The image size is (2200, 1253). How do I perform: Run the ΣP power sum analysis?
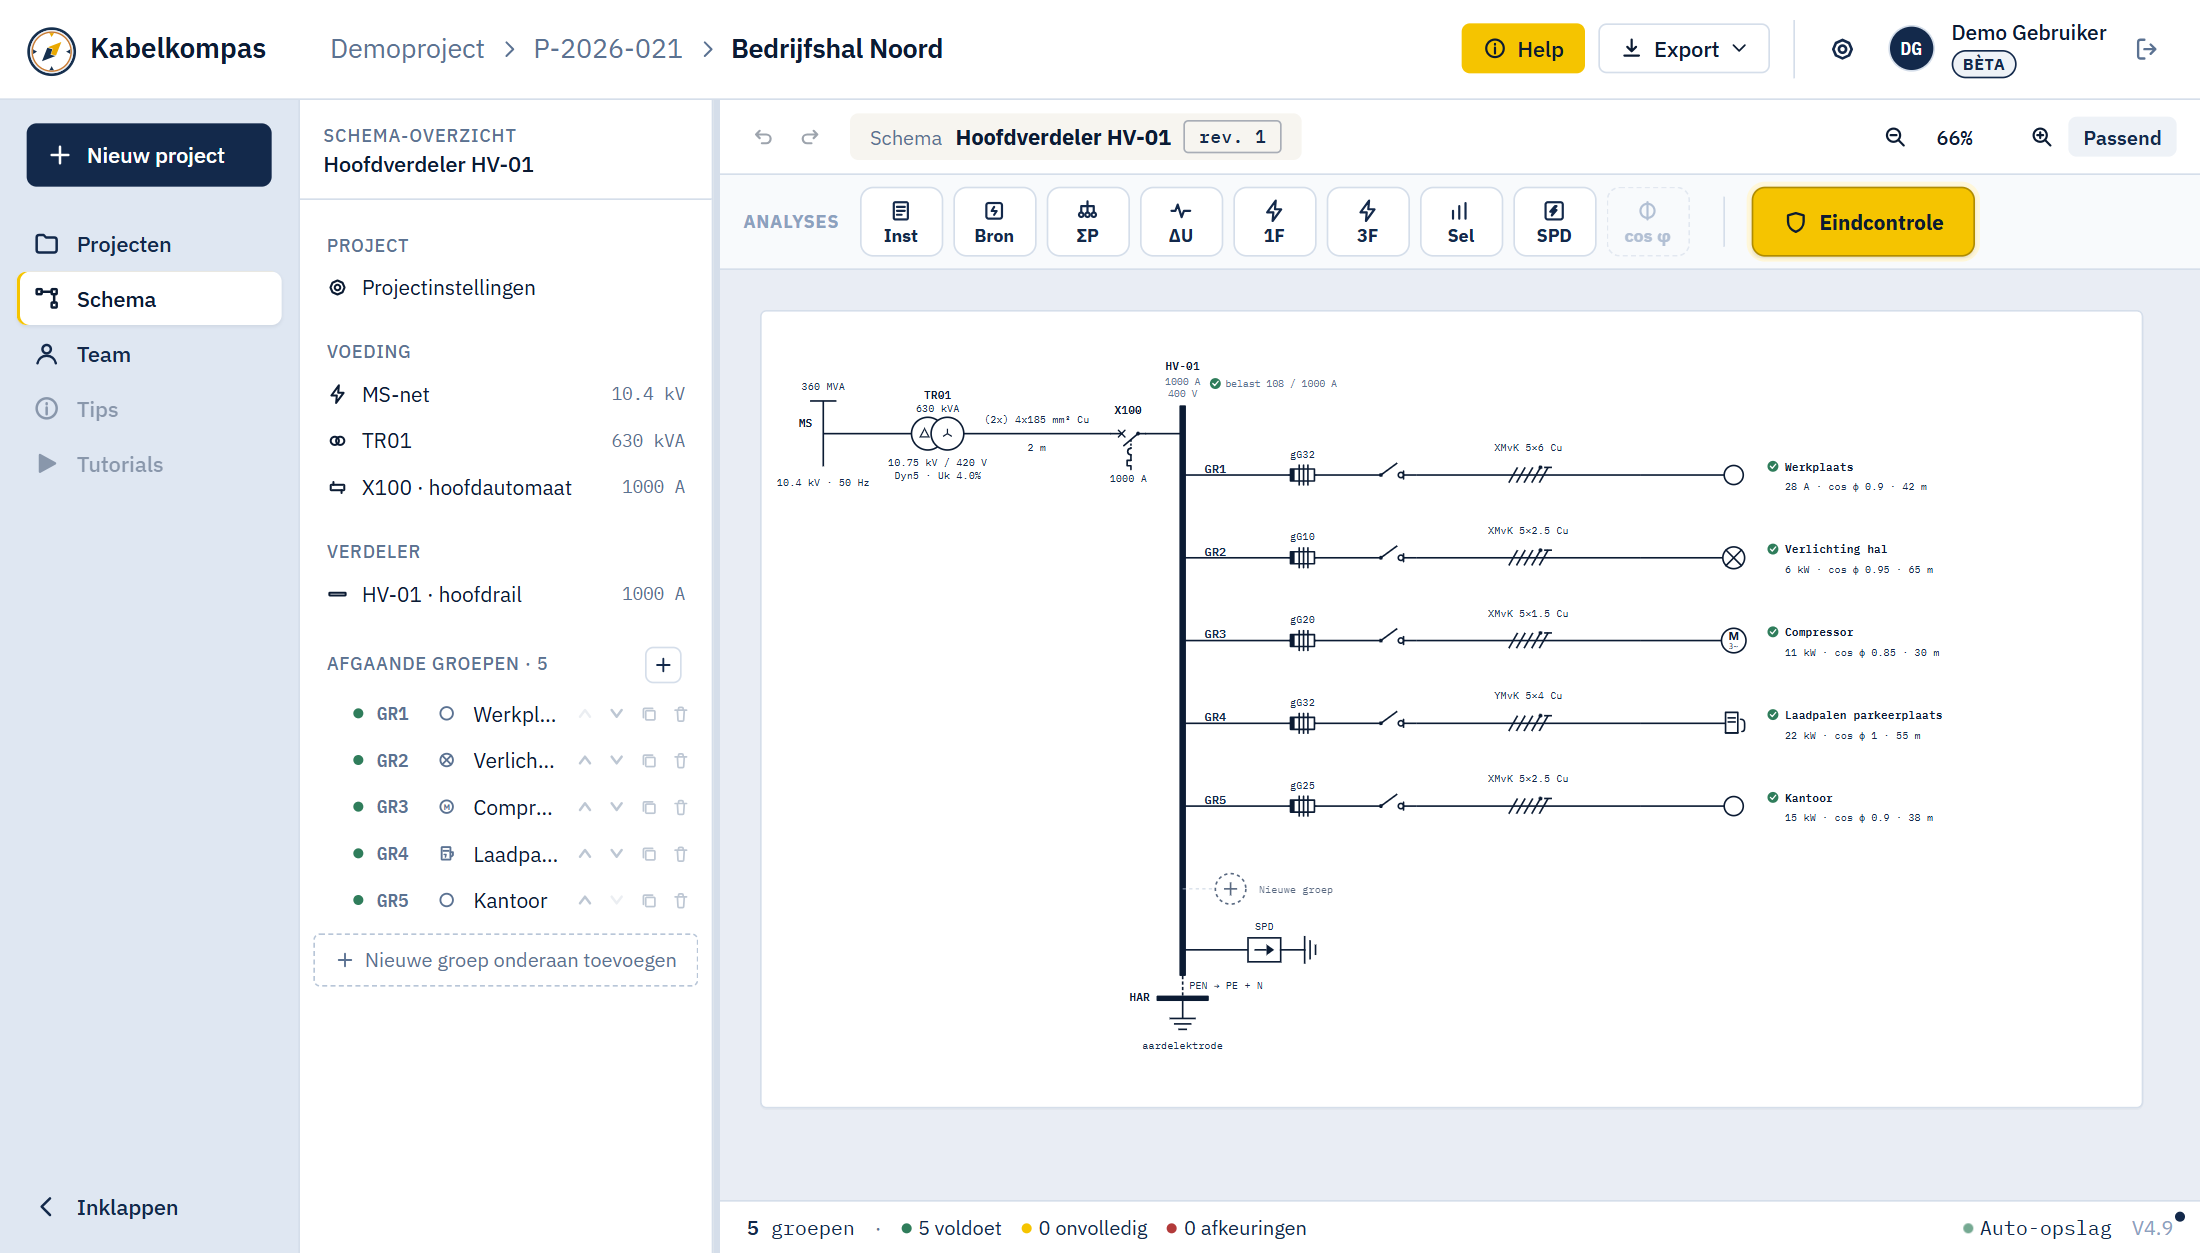point(1087,222)
